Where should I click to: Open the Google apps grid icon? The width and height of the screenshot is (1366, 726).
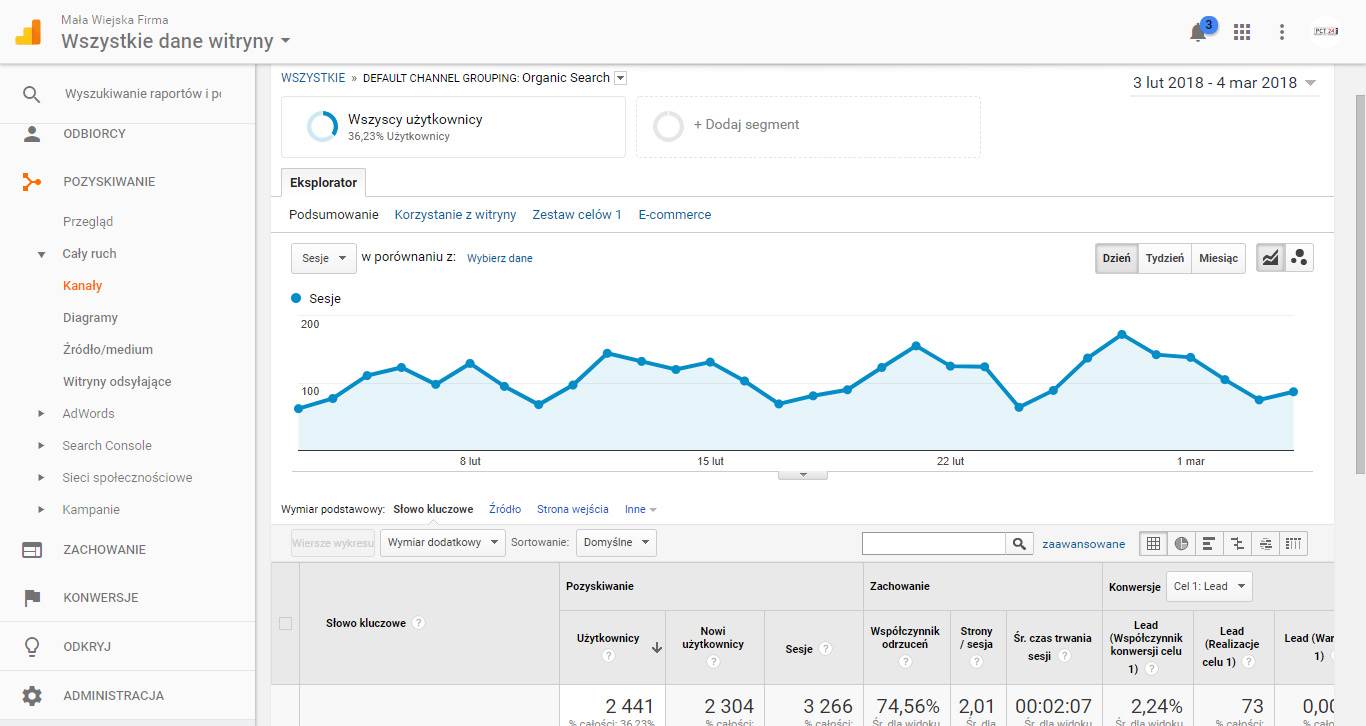tap(1242, 32)
